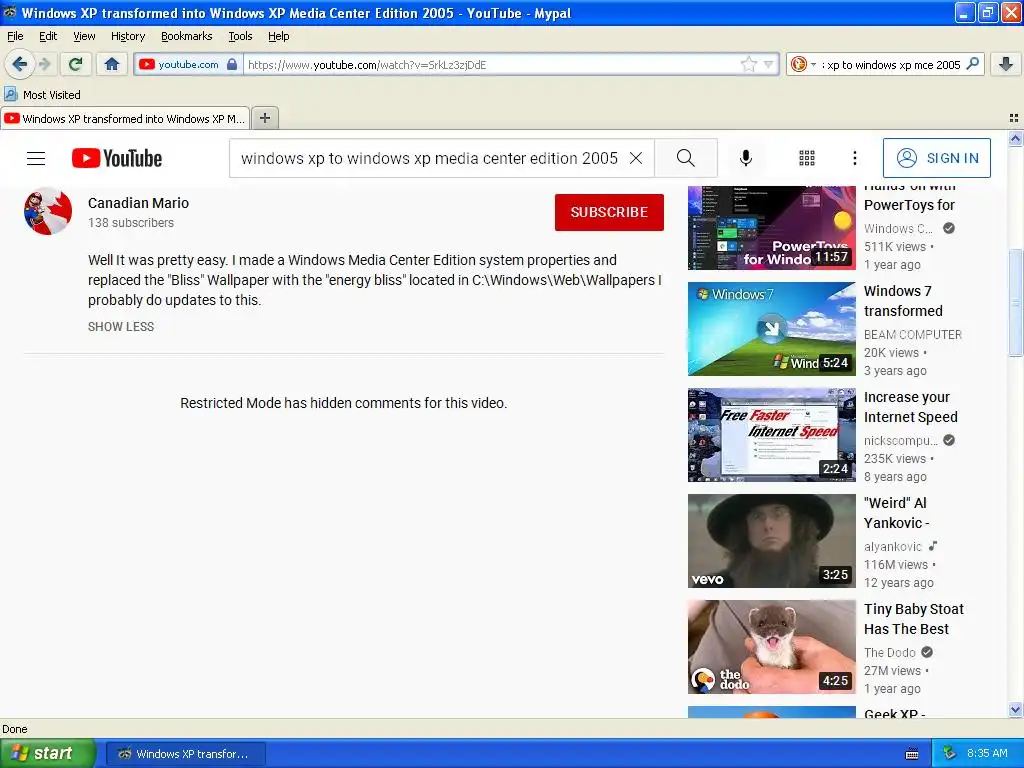Image resolution: width=1024 pixels, height=768 pixels.
Task: Open the Tools menu
Action: (240, 36)
